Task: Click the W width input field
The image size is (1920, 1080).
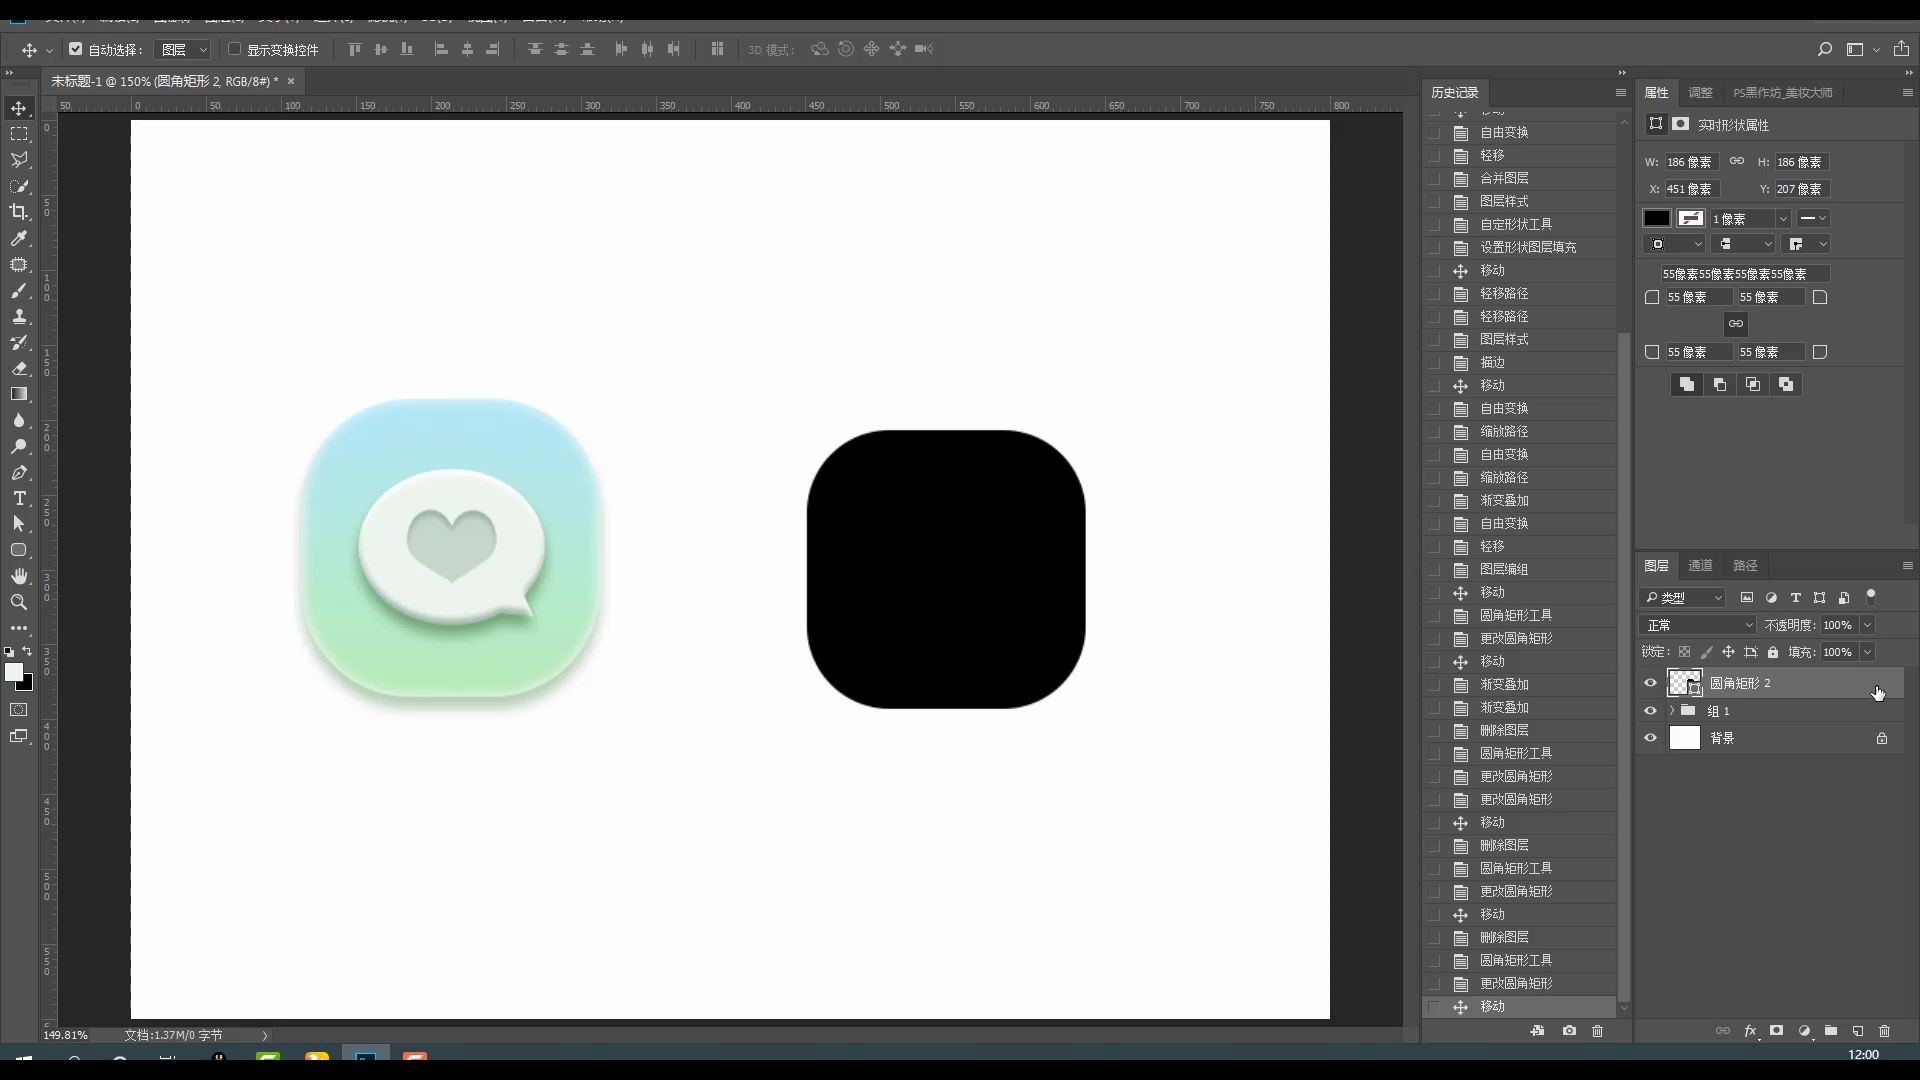Action: point(1690,162)
